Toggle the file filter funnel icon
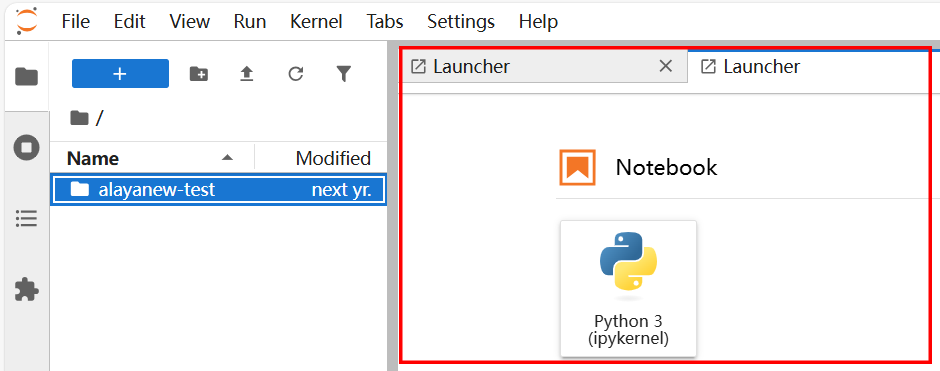The image size is (940, 371). 343,74
